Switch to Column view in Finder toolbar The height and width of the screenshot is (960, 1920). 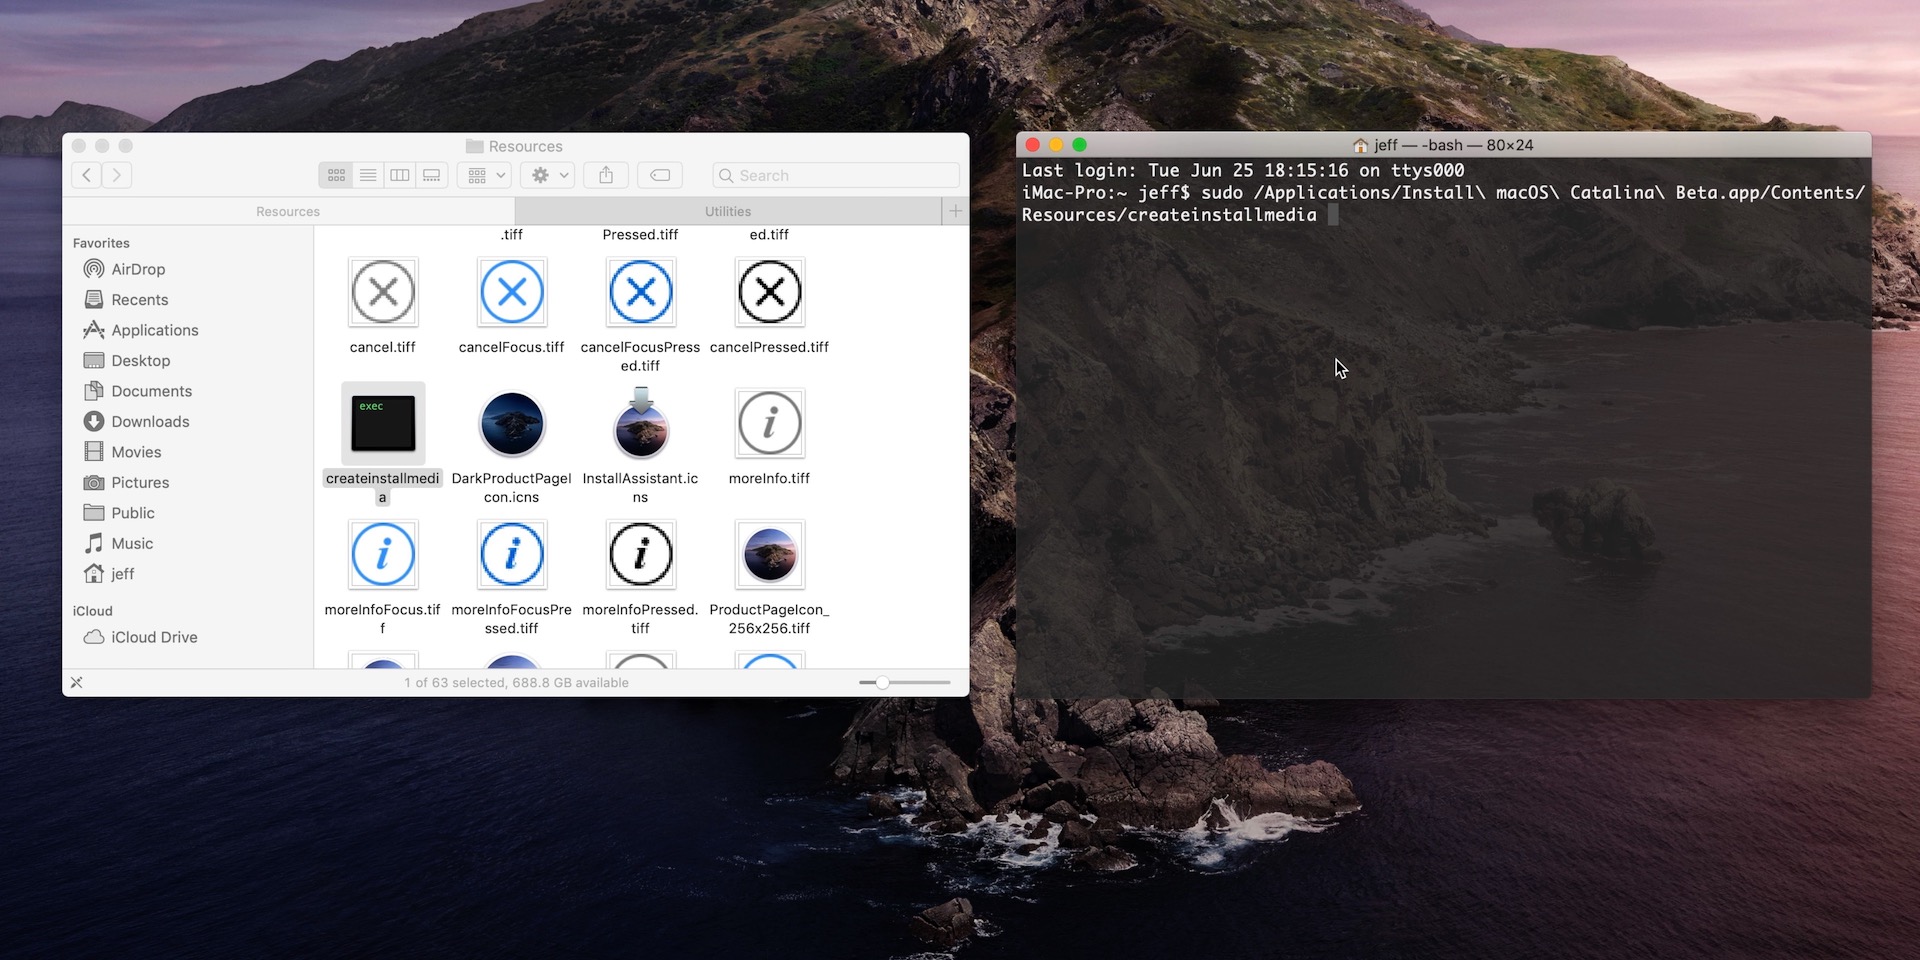click(399, 174)
